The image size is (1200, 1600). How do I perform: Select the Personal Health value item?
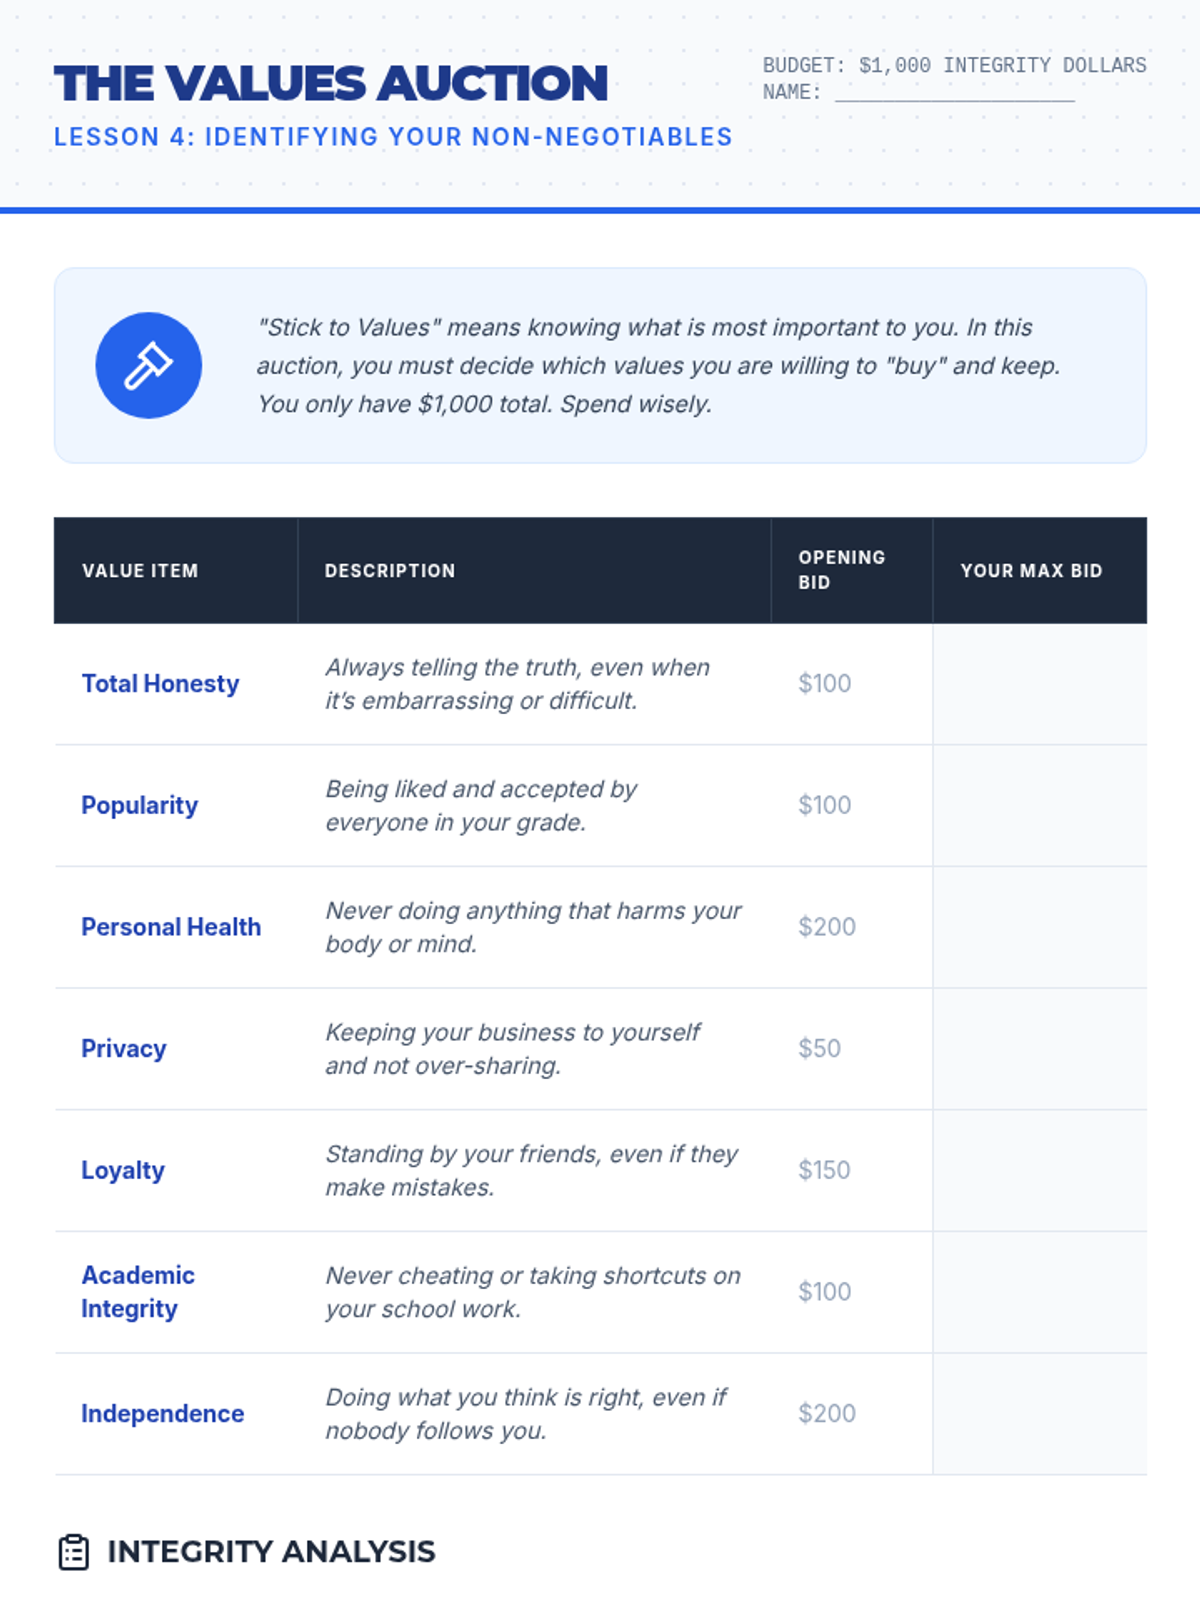click(x=171, y=927)
